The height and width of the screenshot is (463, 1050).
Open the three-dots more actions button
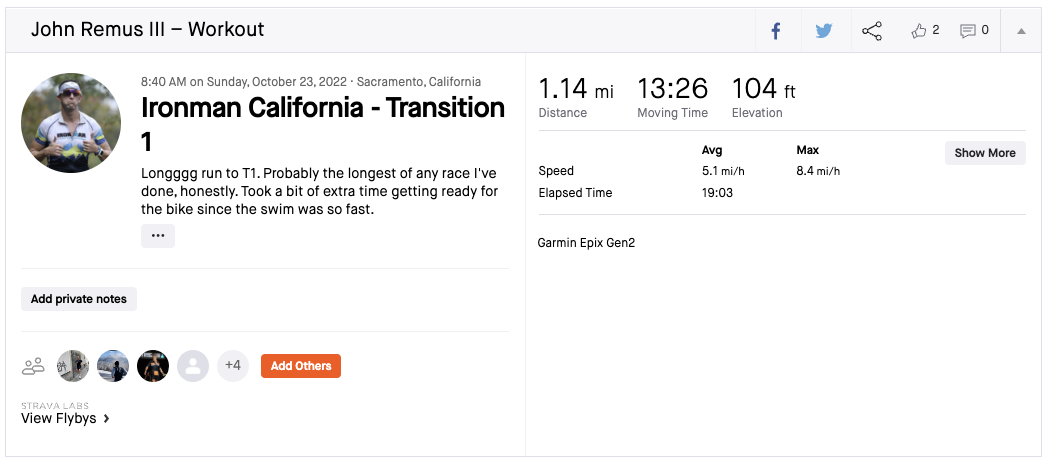coord(158,236)
